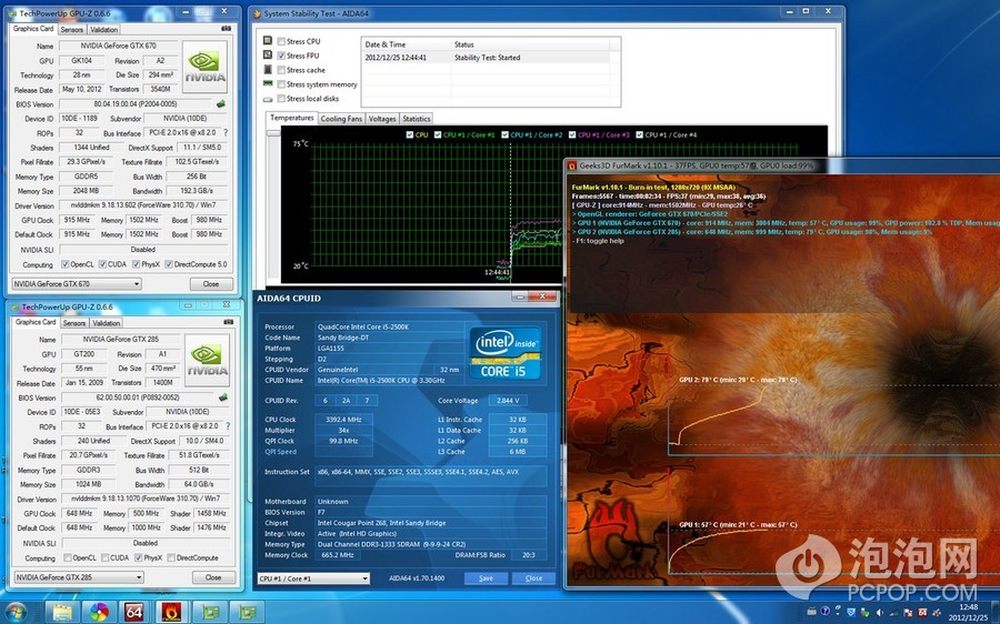Image resolution: width=1000 pixels, height=624 pixels.
Task: Click the taskbar clock showing 12:48
Action: pyautogui.click(x=967, y=613)
